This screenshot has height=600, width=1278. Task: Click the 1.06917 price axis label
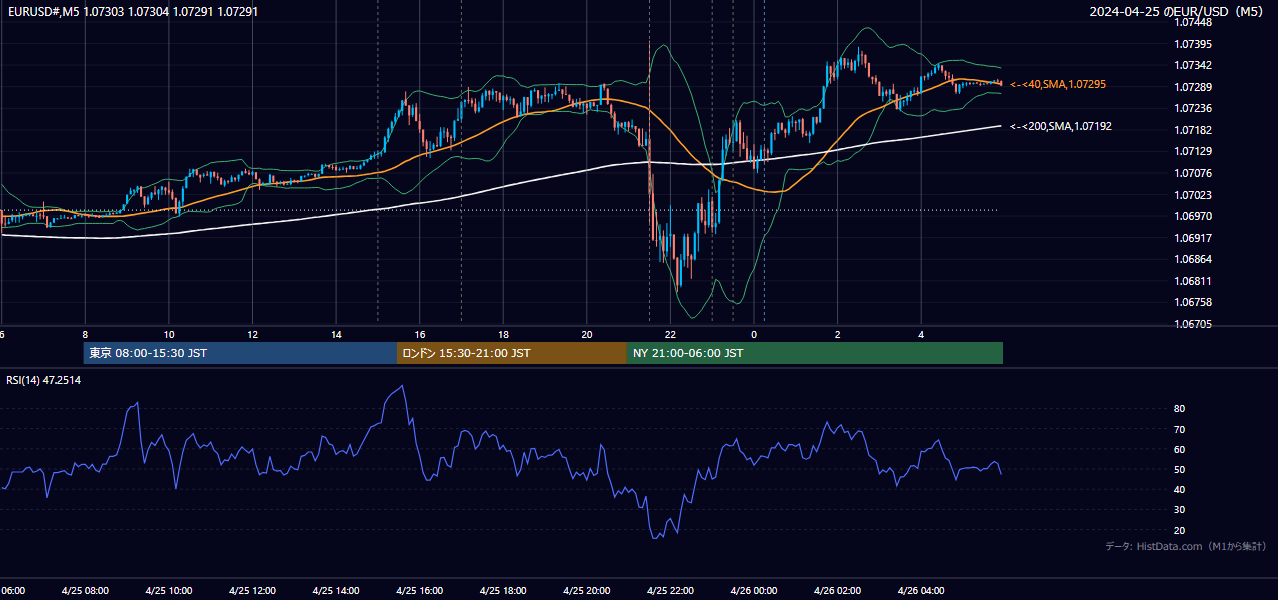tap(1192, 238)
